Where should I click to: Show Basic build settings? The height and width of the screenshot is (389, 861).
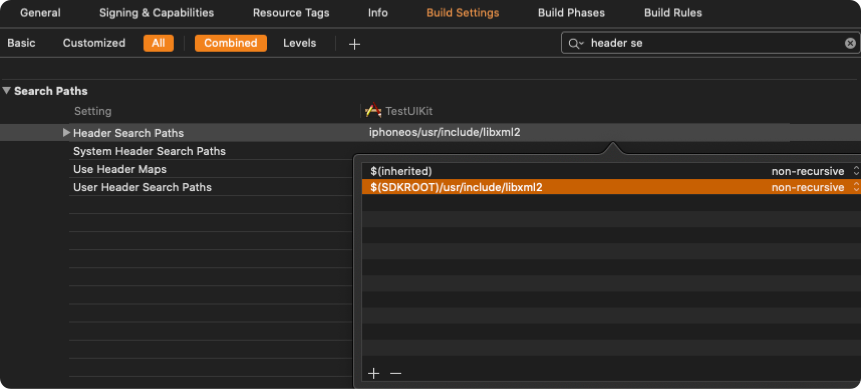[x=21, y=43]
